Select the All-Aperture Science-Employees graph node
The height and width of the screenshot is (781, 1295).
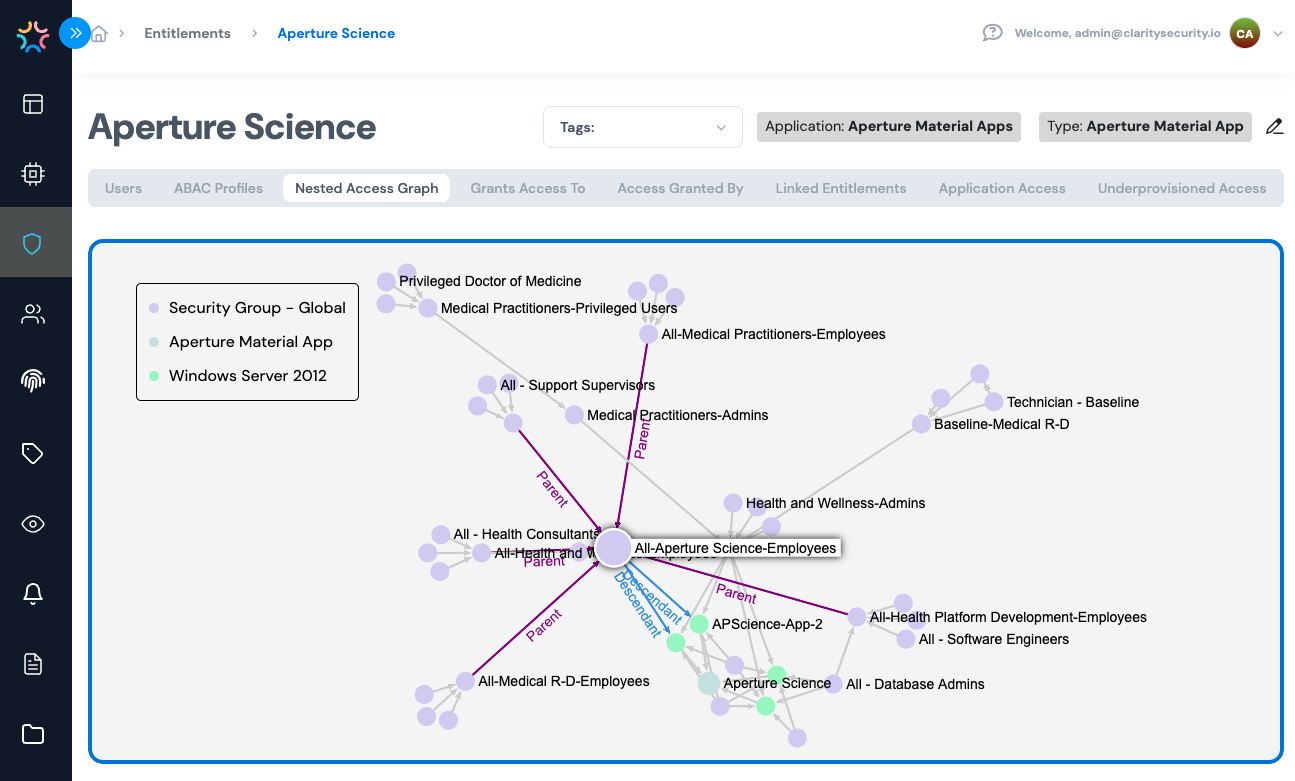pyautogui.click(x=613, y=548)
